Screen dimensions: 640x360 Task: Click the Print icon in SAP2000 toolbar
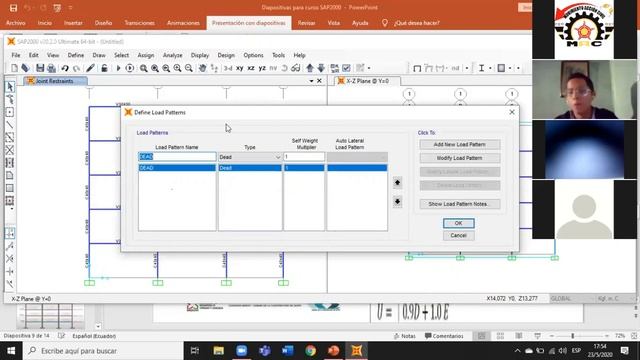(51, 68)
